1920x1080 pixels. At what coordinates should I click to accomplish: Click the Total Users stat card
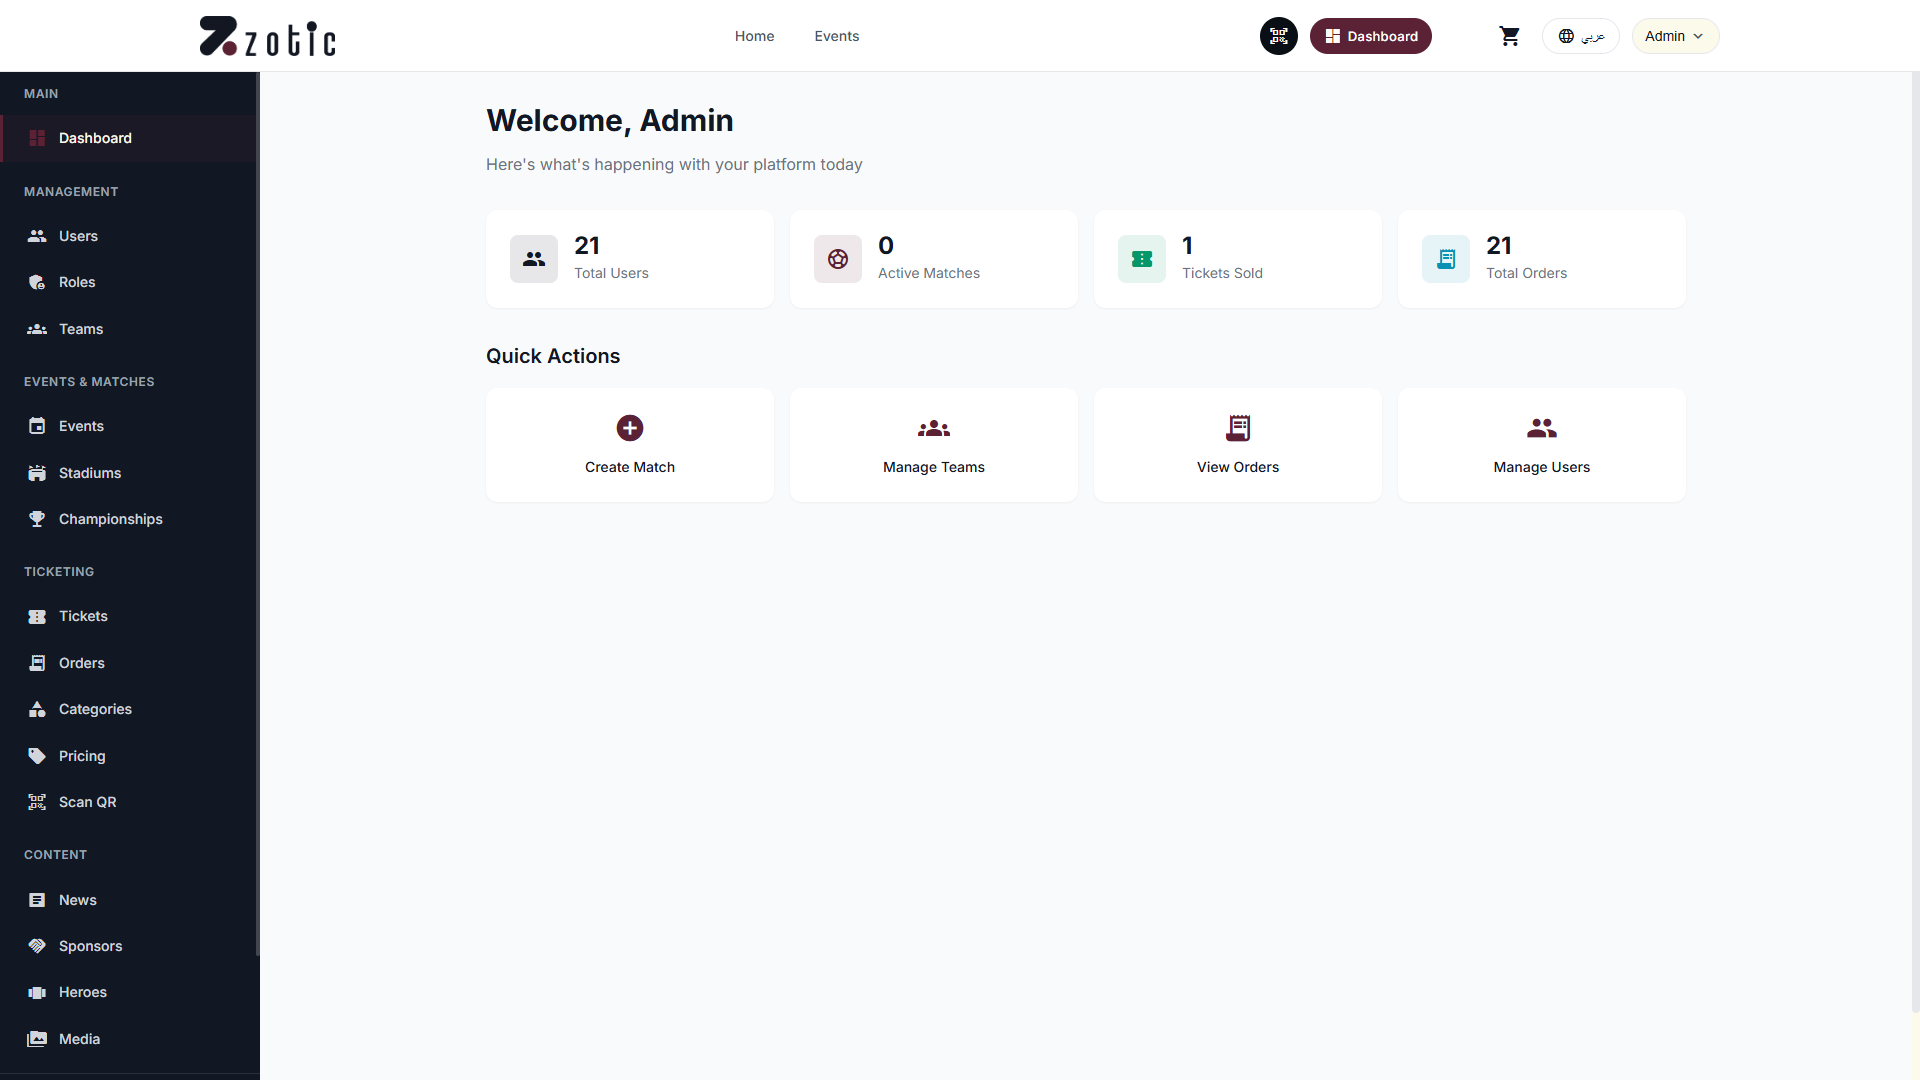629,258
